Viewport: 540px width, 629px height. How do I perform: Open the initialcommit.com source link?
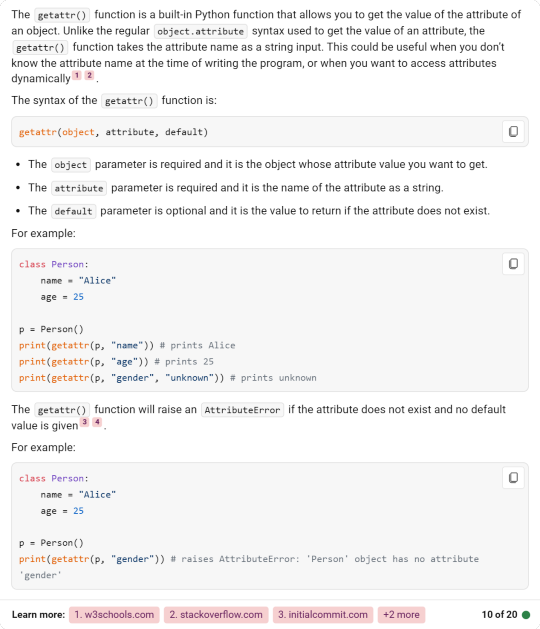coord(323,615)
